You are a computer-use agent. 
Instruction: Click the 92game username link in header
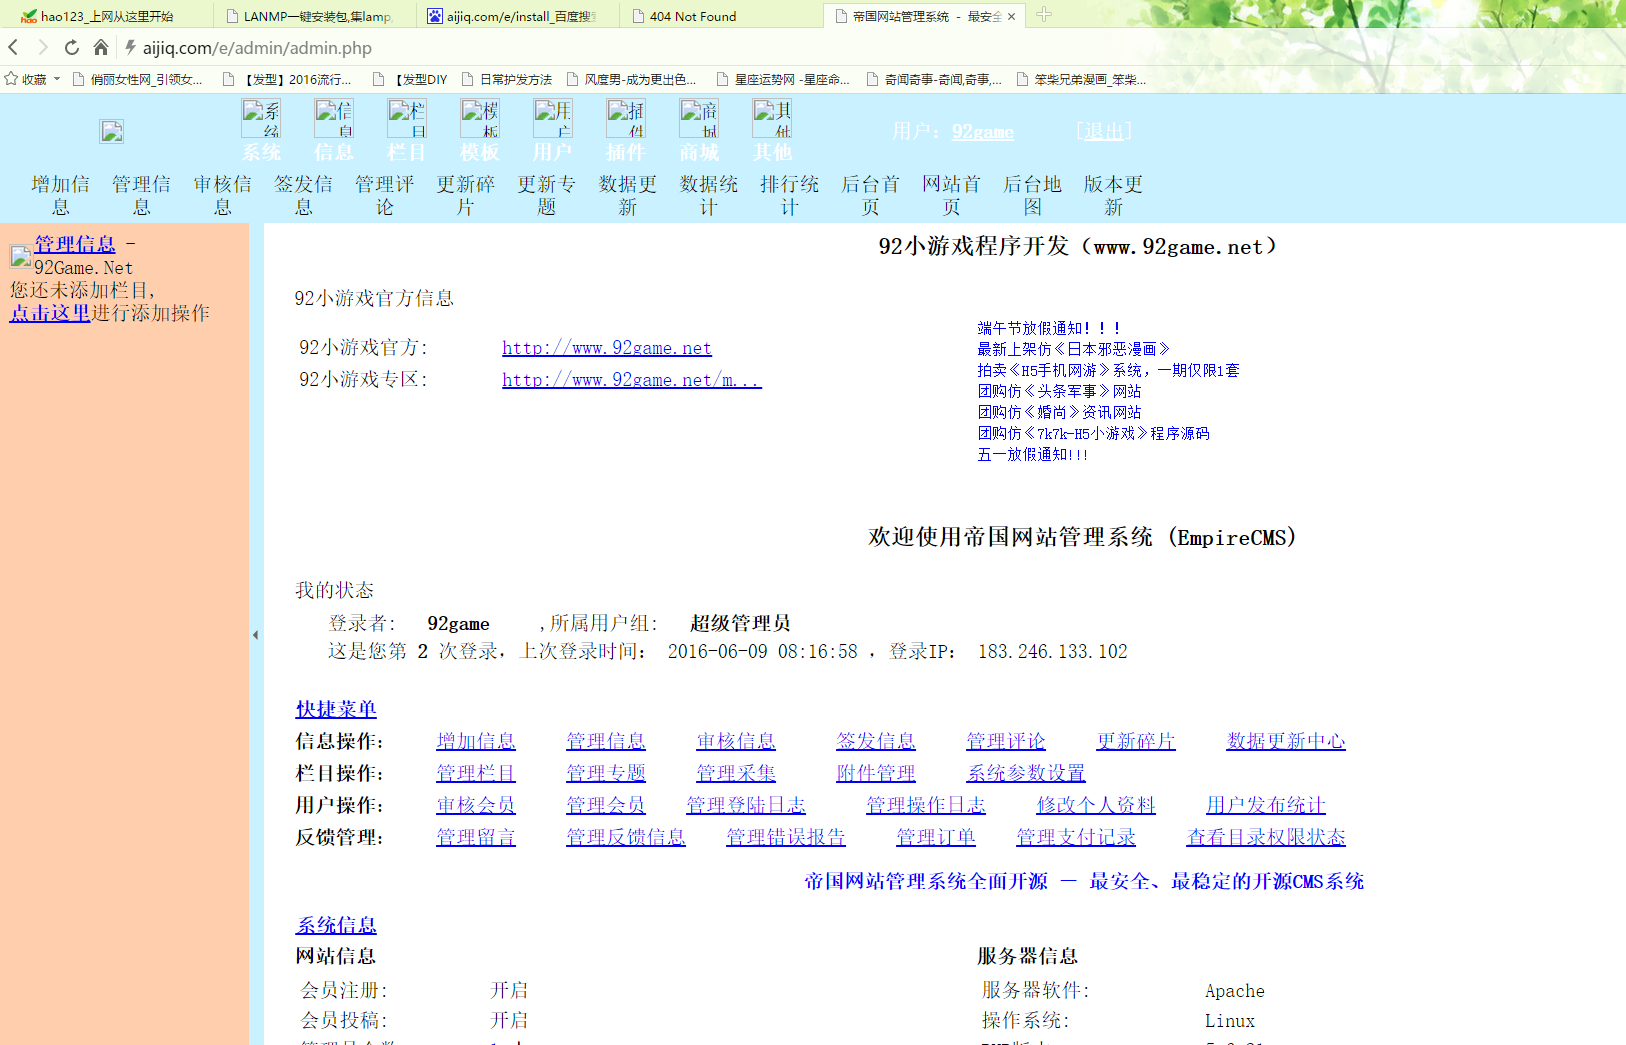click(983, 131)
